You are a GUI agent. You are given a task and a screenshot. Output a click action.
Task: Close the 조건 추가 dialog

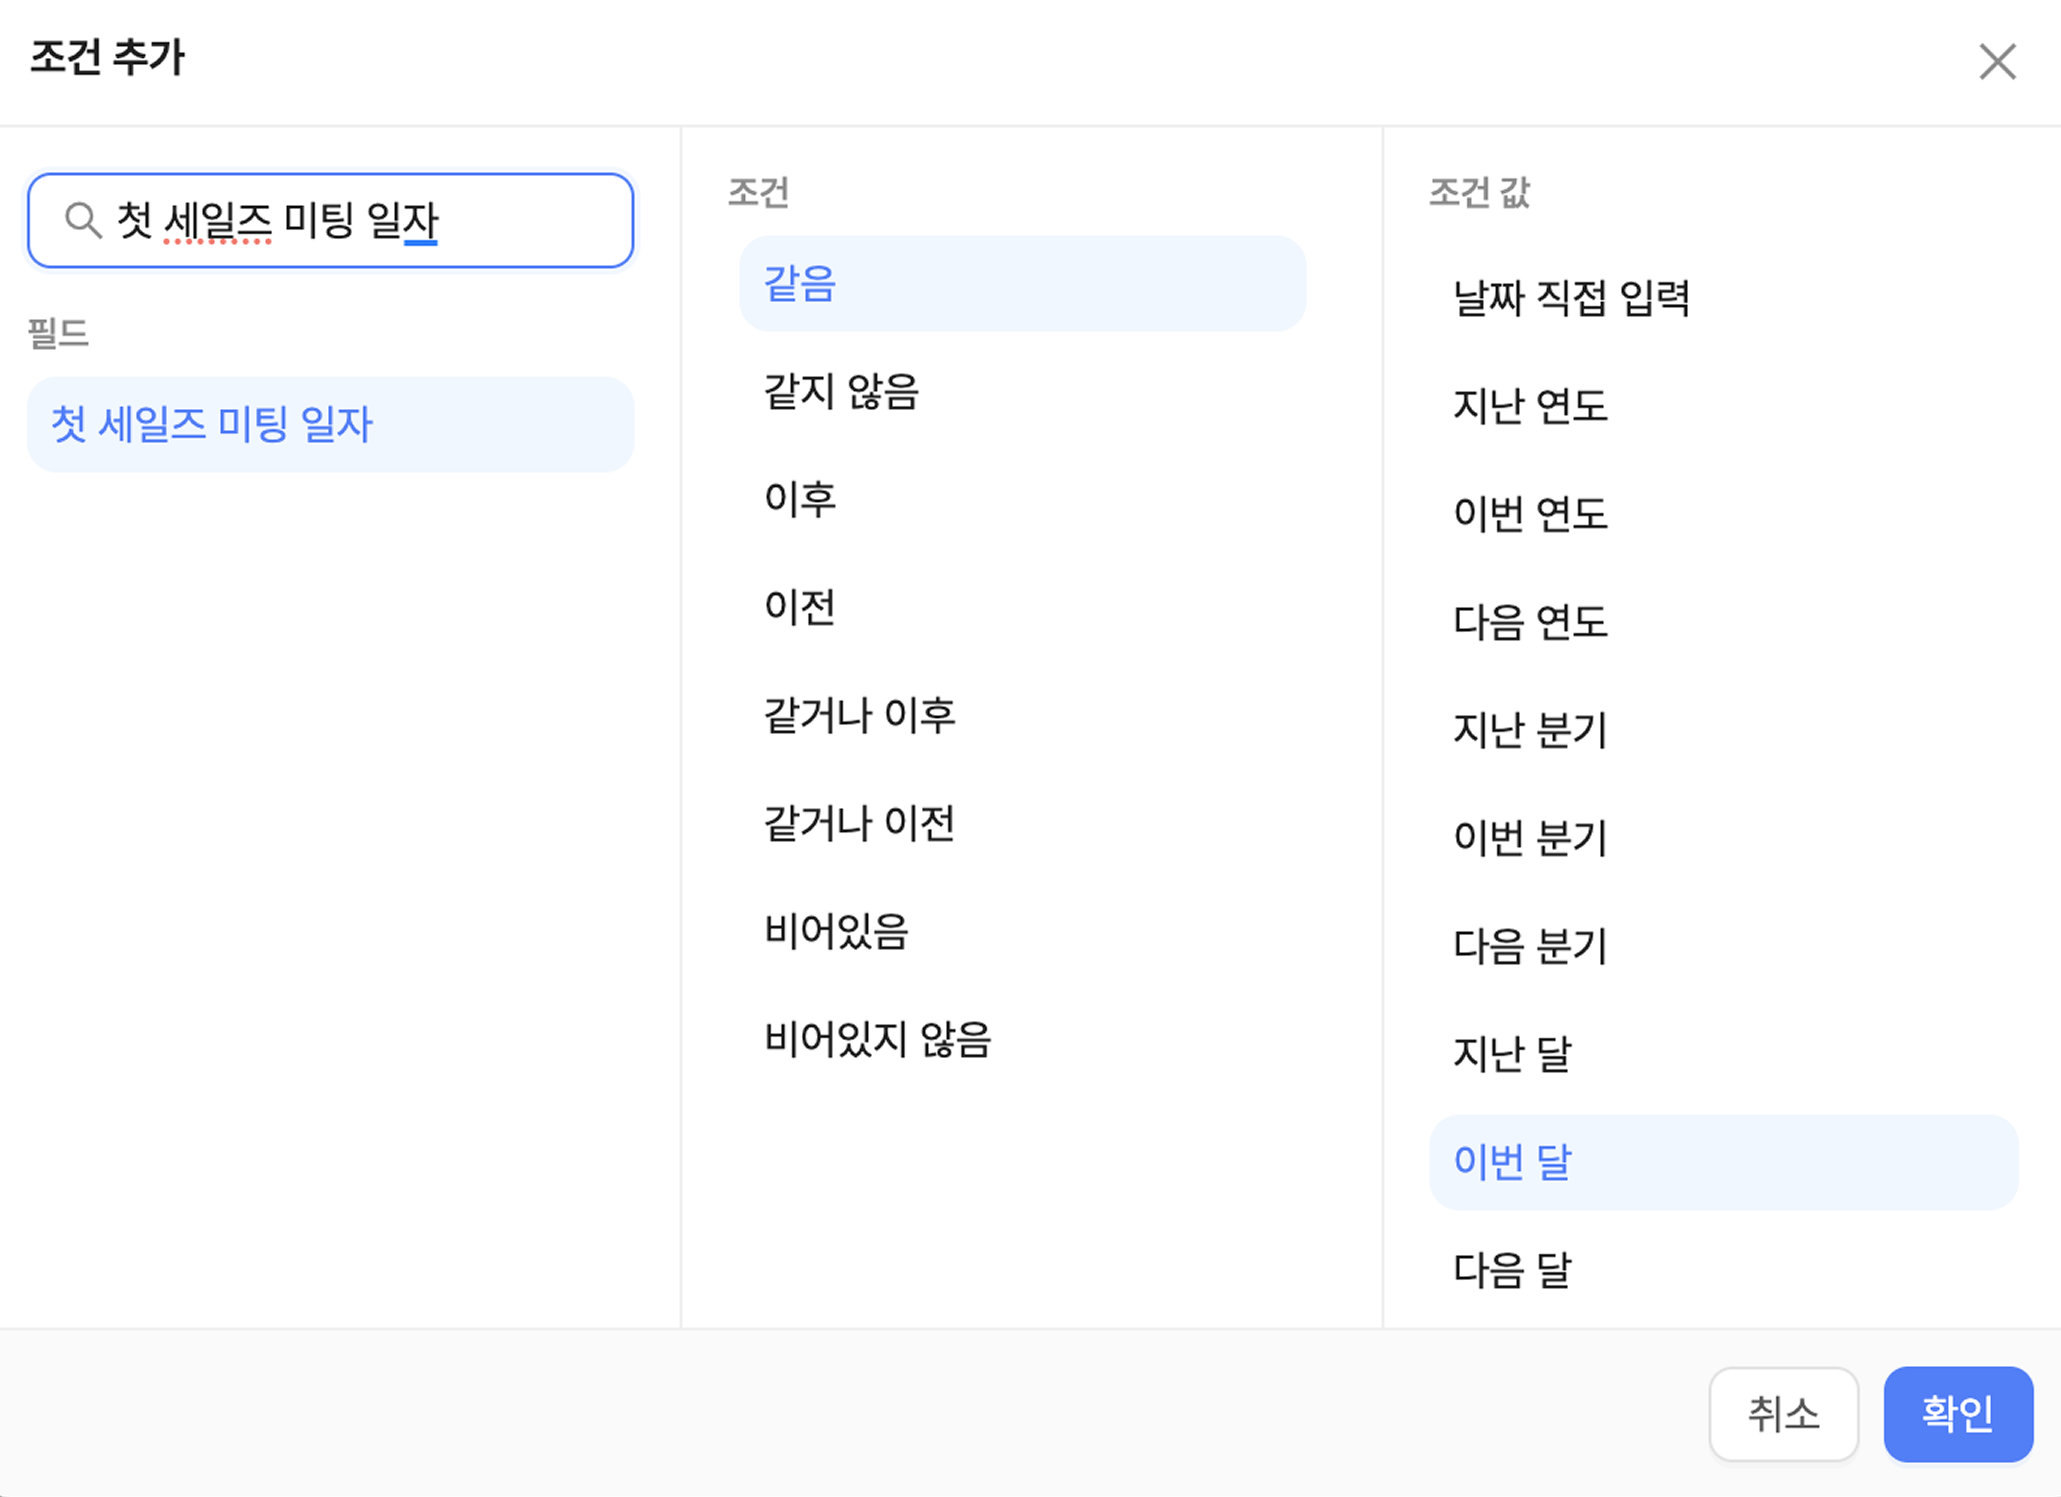point(1997,62)
